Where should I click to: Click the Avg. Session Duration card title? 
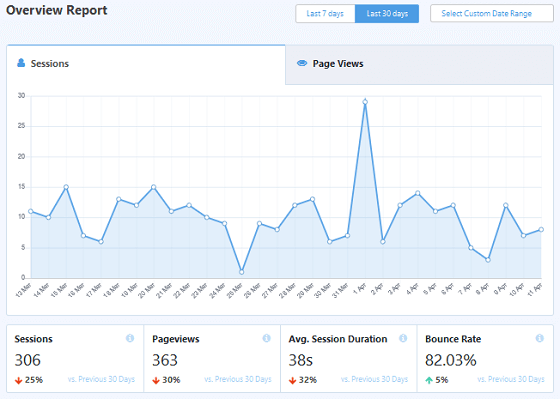click(338, 339)
